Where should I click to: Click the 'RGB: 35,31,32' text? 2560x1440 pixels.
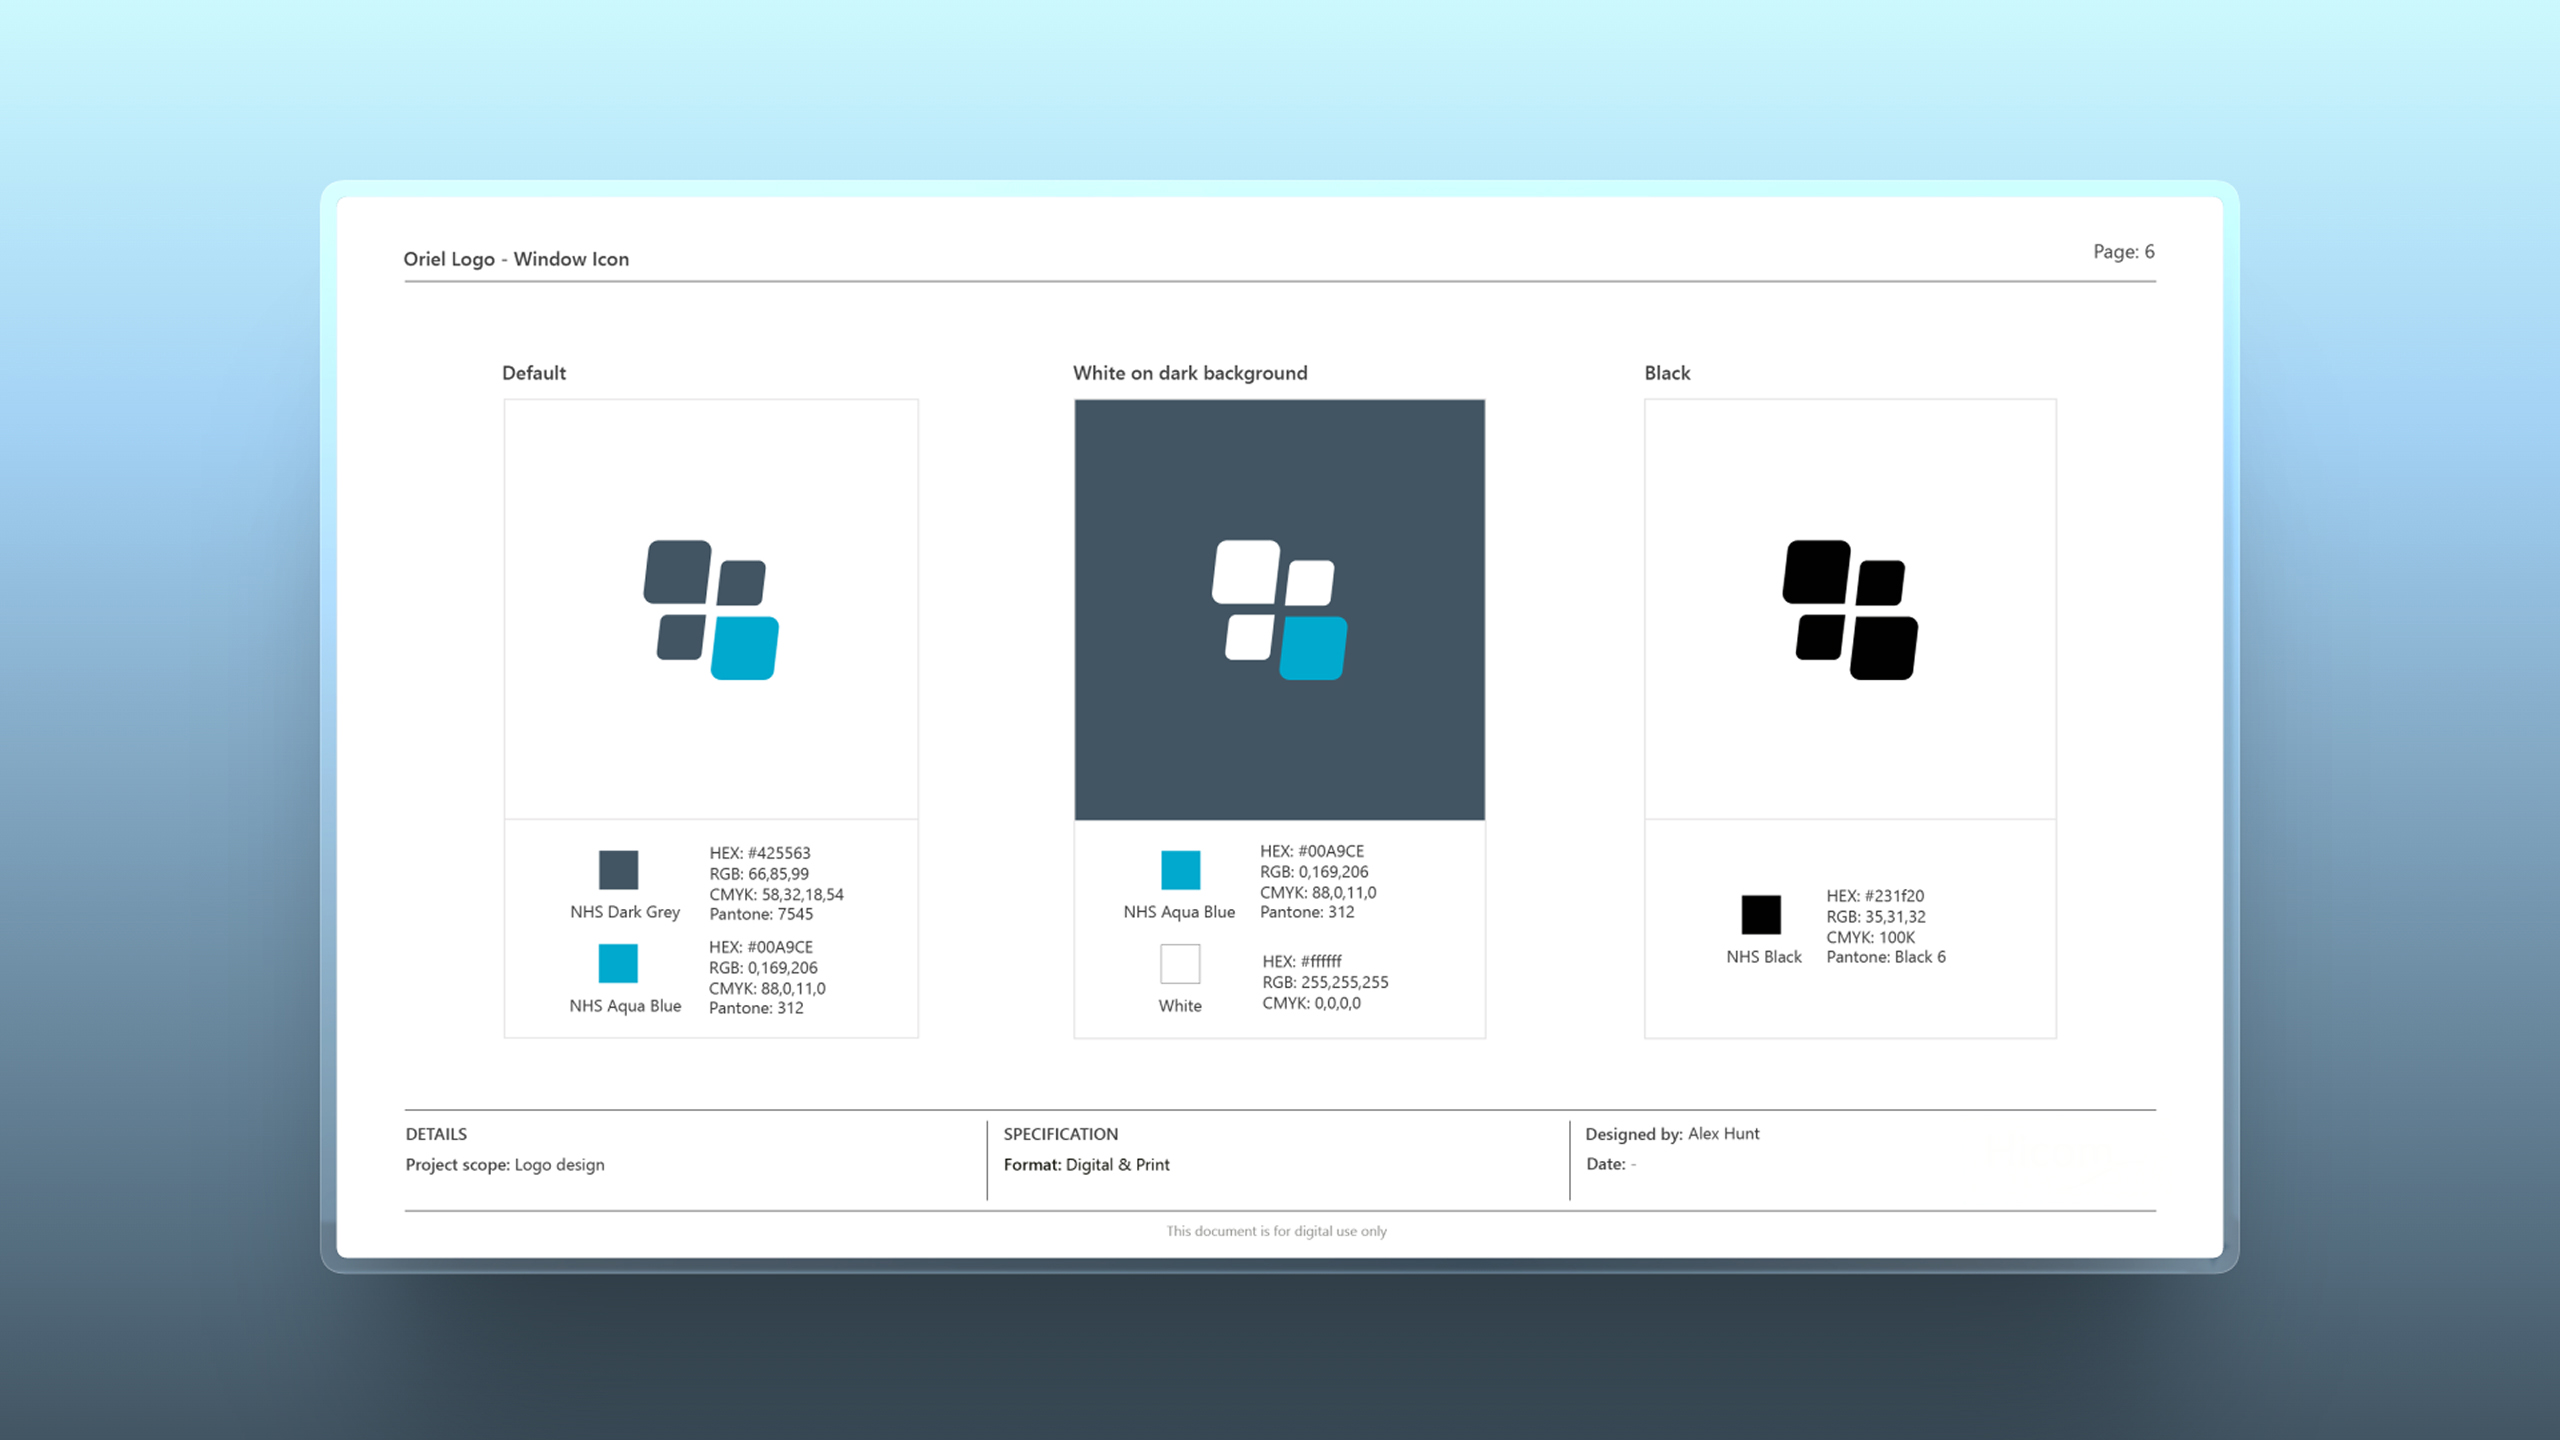pos(1876,916)
